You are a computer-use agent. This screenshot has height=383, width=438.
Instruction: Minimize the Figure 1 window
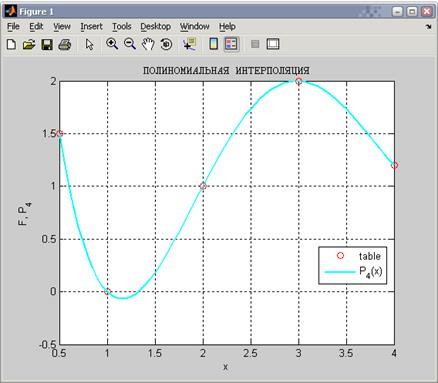(x=397, y=12)
